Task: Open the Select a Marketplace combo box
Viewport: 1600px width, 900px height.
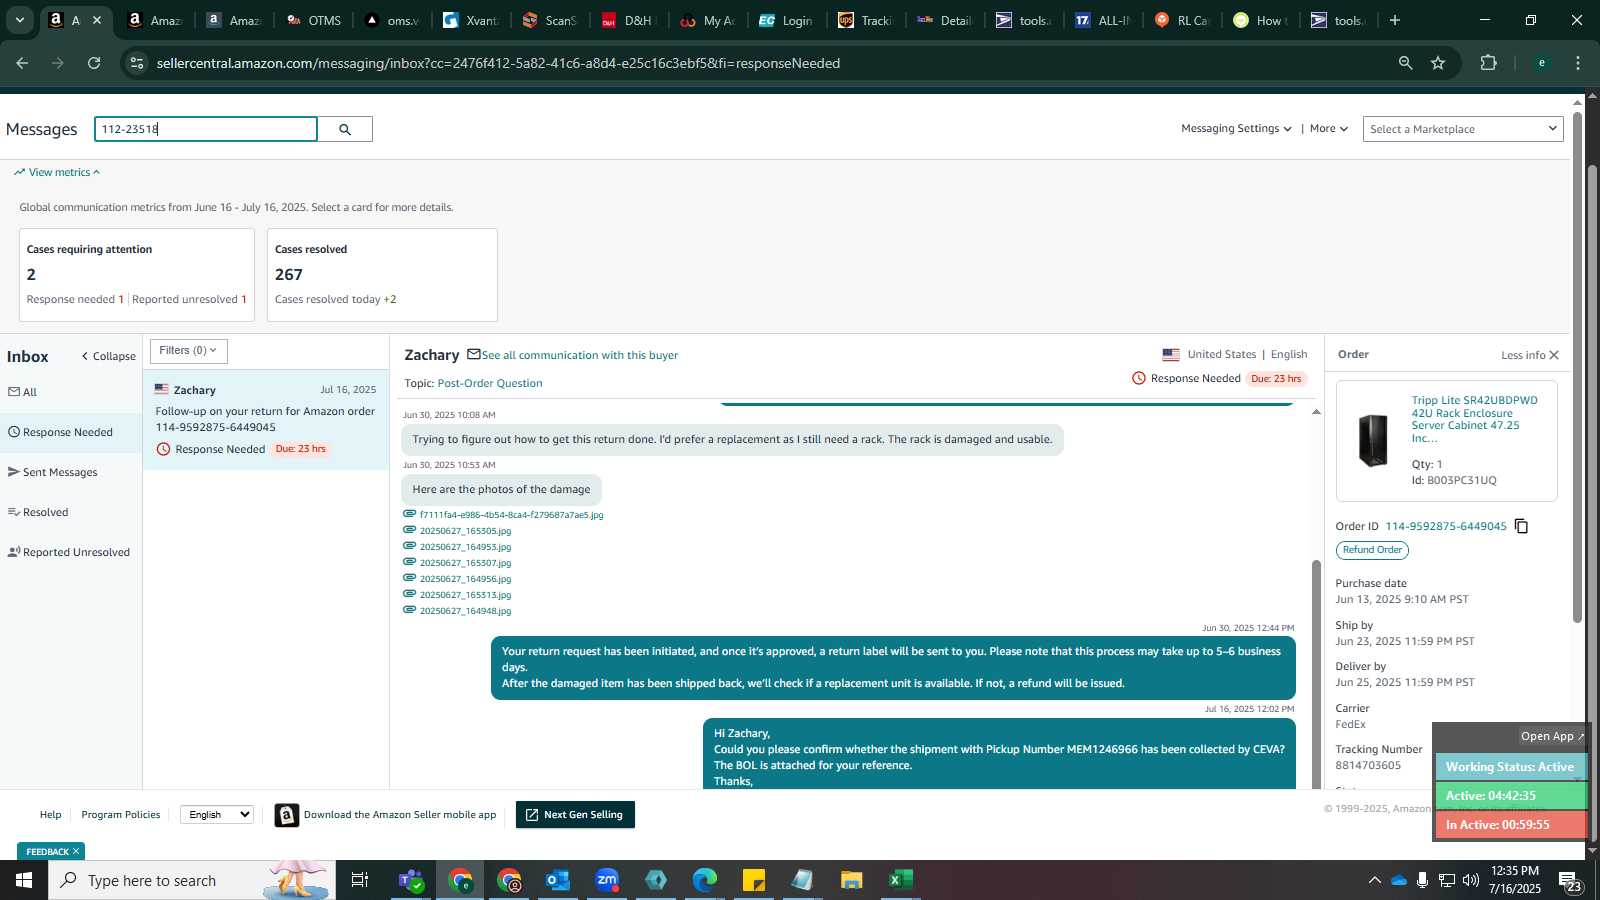Action: [x=1463, y=129]
